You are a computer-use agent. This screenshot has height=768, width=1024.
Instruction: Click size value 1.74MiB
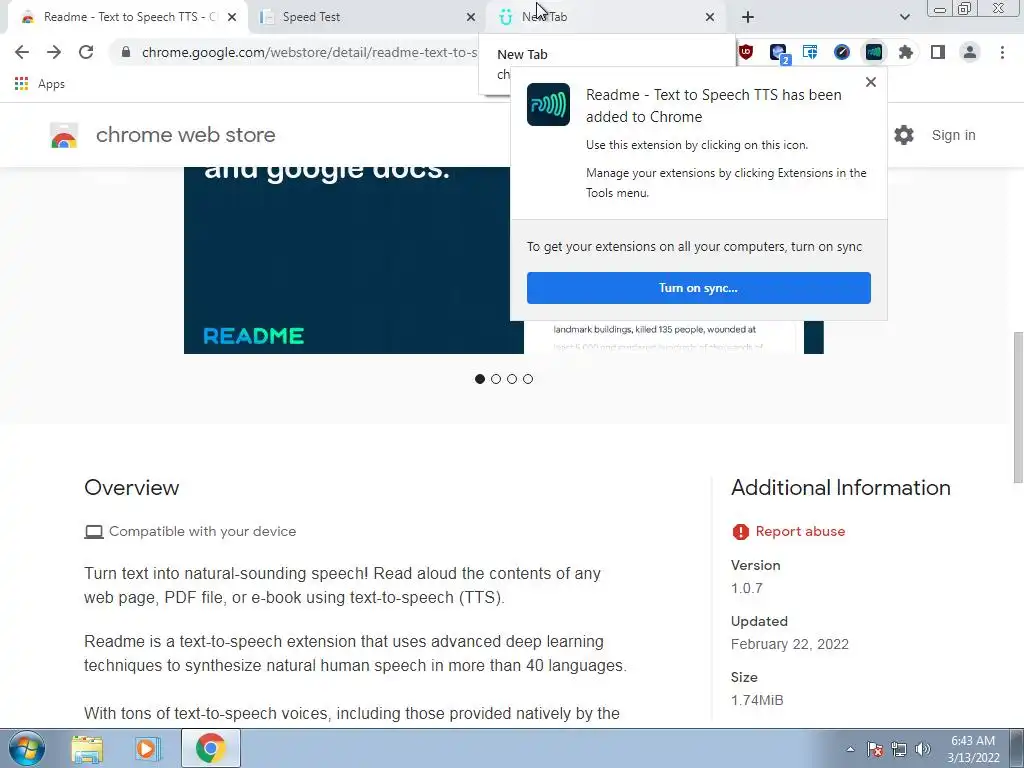pos(757,700)
